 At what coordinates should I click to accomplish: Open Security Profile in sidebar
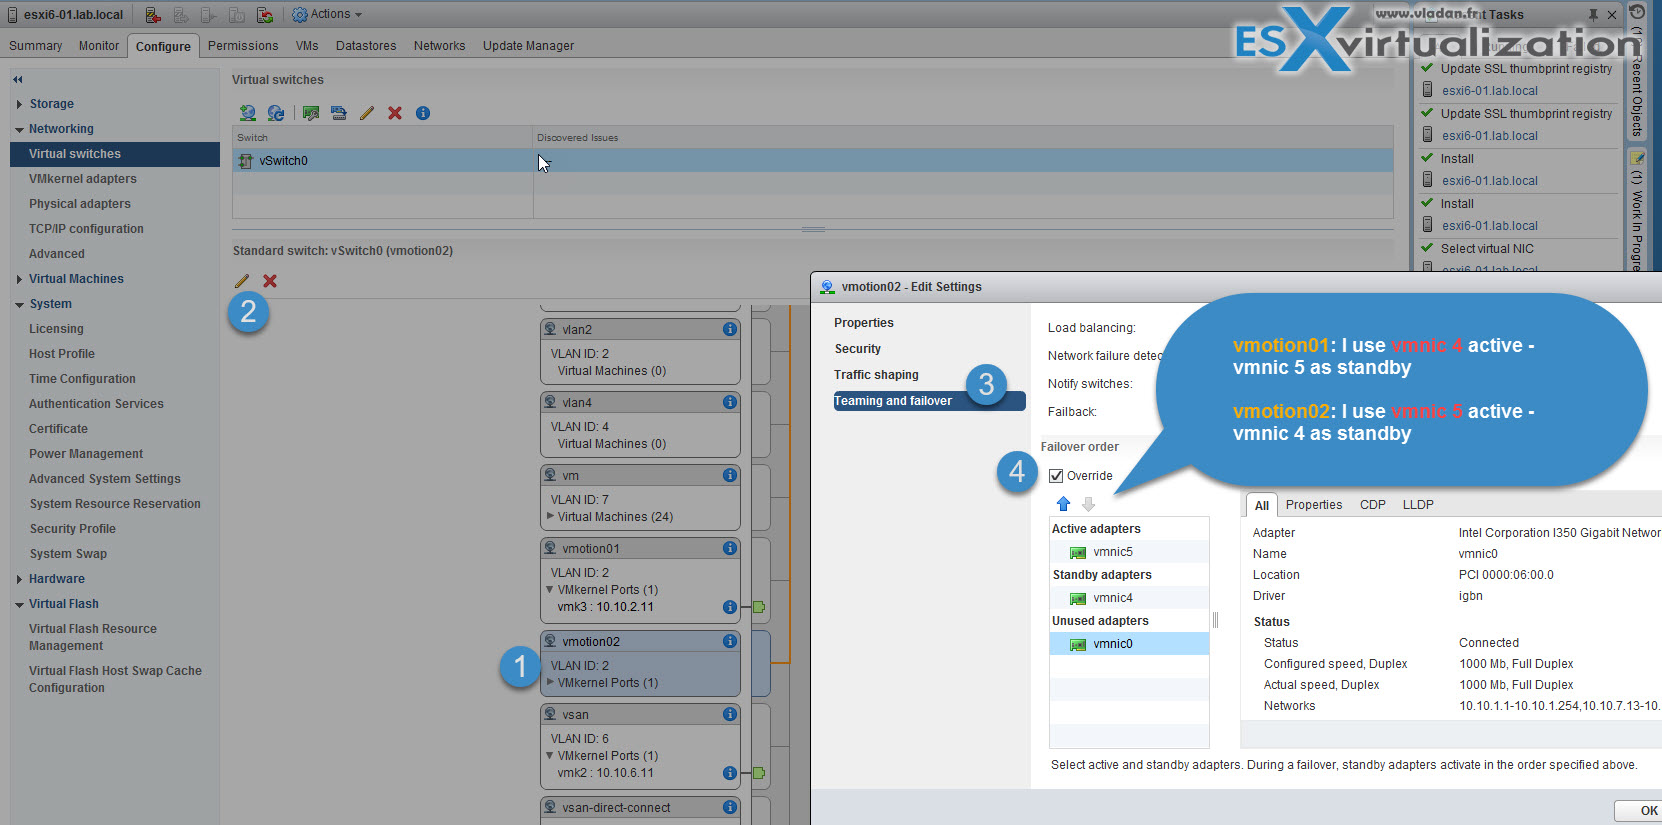pyautogui.click(x=72, y=529)
